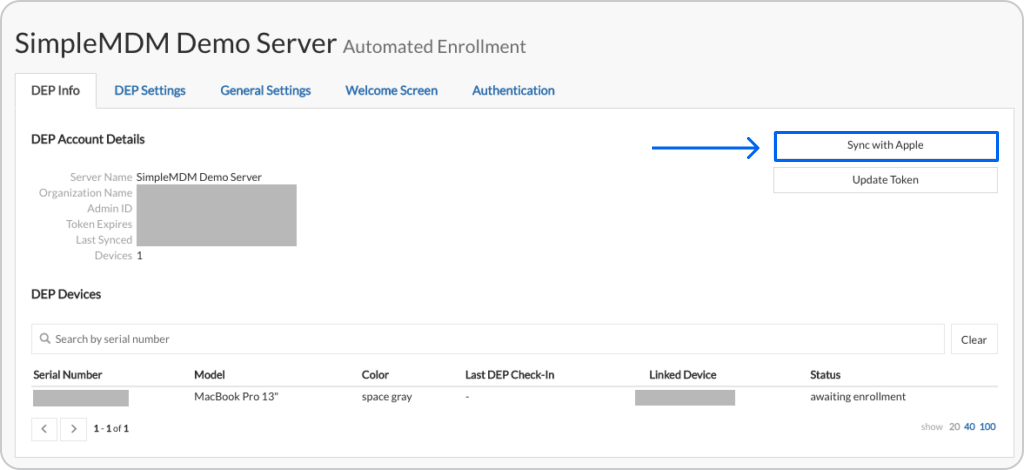Select the redacted serial number cell

[80, 397]
